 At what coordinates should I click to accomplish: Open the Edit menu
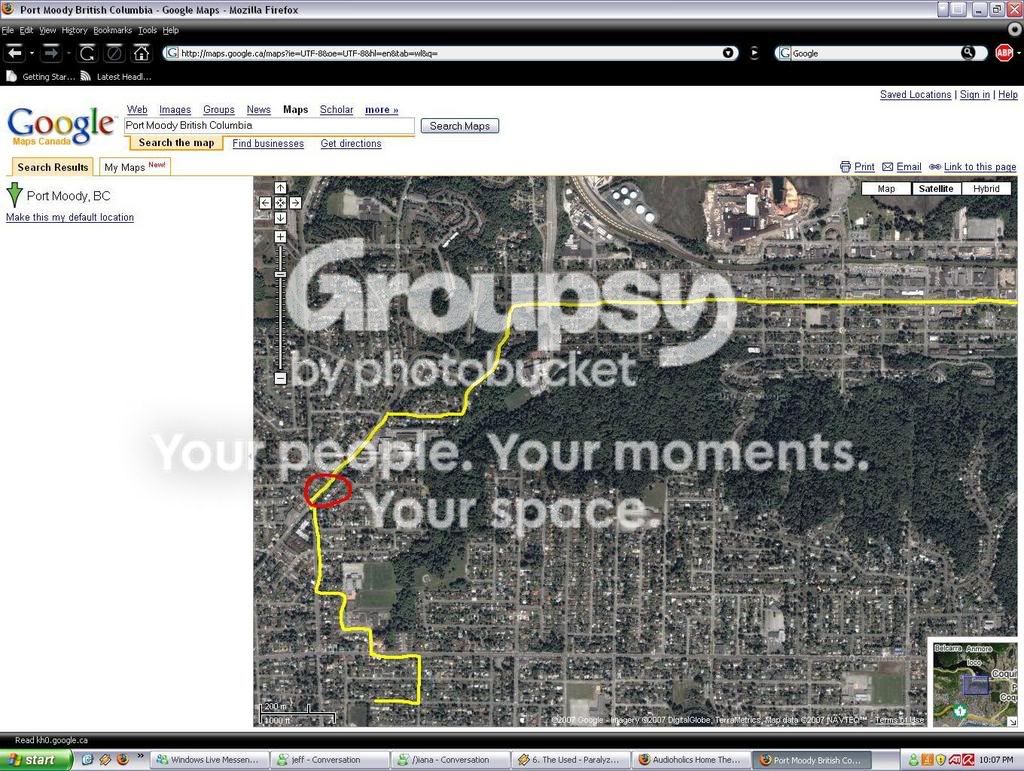click(x=26, y=30)
